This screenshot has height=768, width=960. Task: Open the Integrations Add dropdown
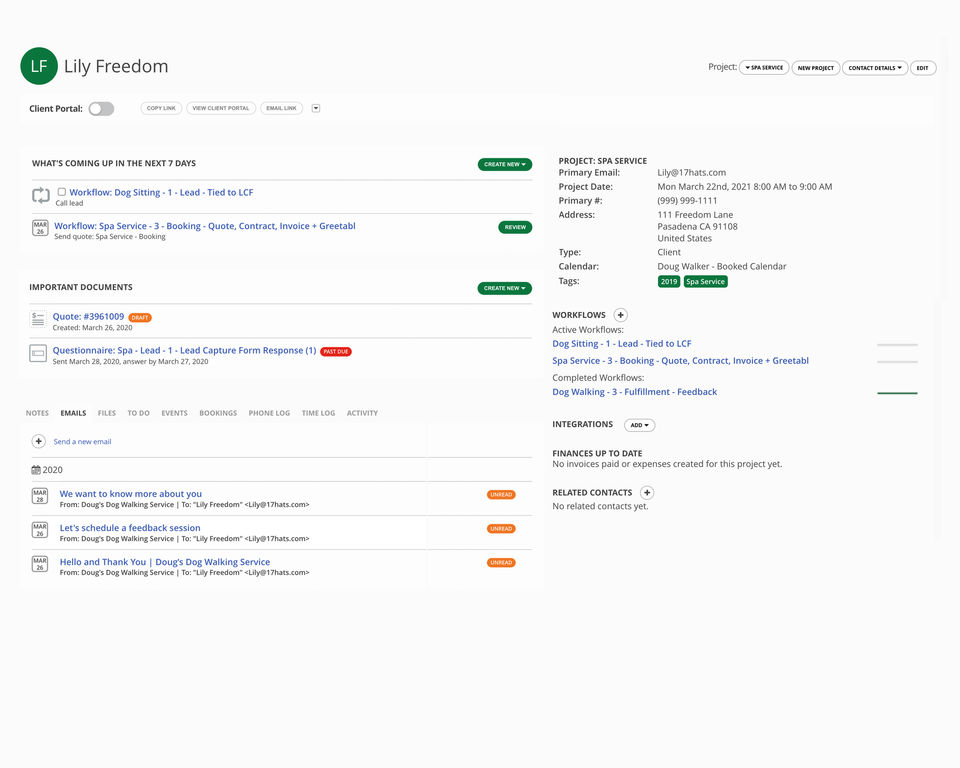[x=639, y=425]
